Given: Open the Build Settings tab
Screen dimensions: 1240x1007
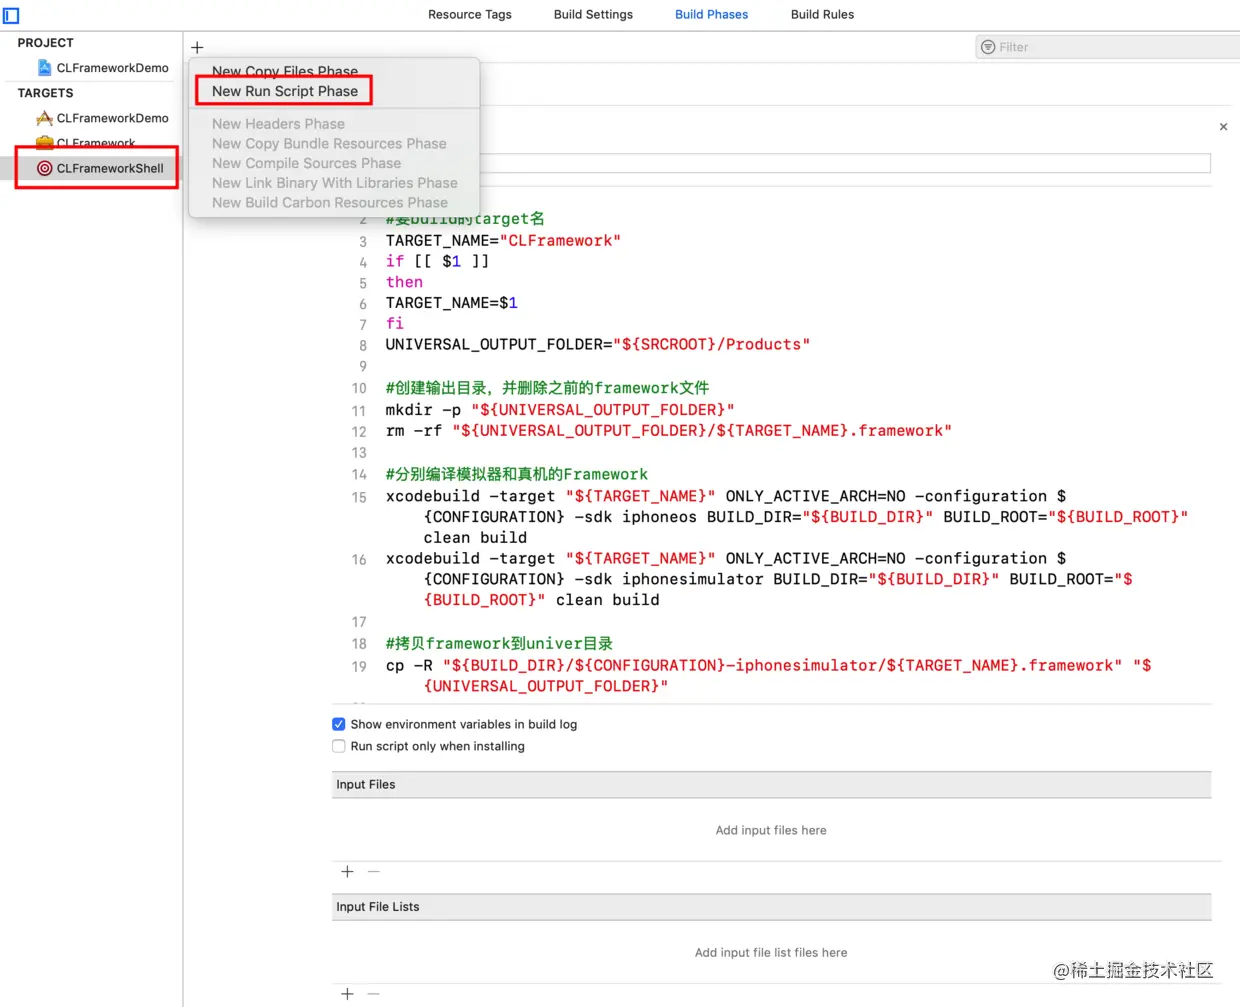Looking at the screenshot, I should (x=593, y=15).
